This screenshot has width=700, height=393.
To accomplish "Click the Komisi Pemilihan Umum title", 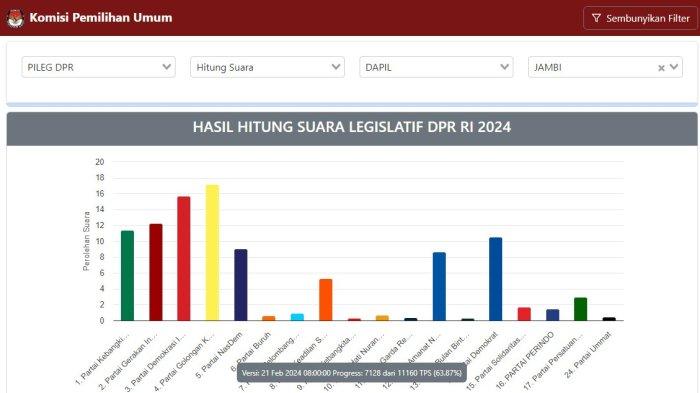I will pos(101,17).
